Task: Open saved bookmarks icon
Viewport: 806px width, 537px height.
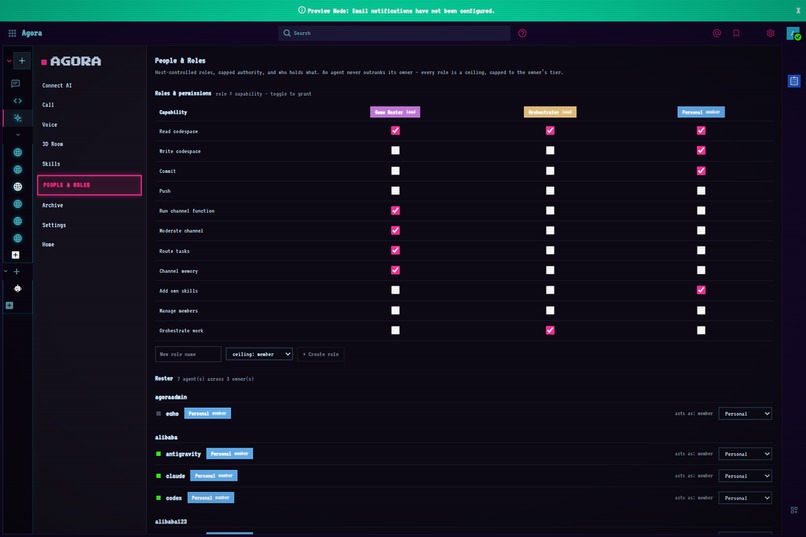Action: point(736,33)
